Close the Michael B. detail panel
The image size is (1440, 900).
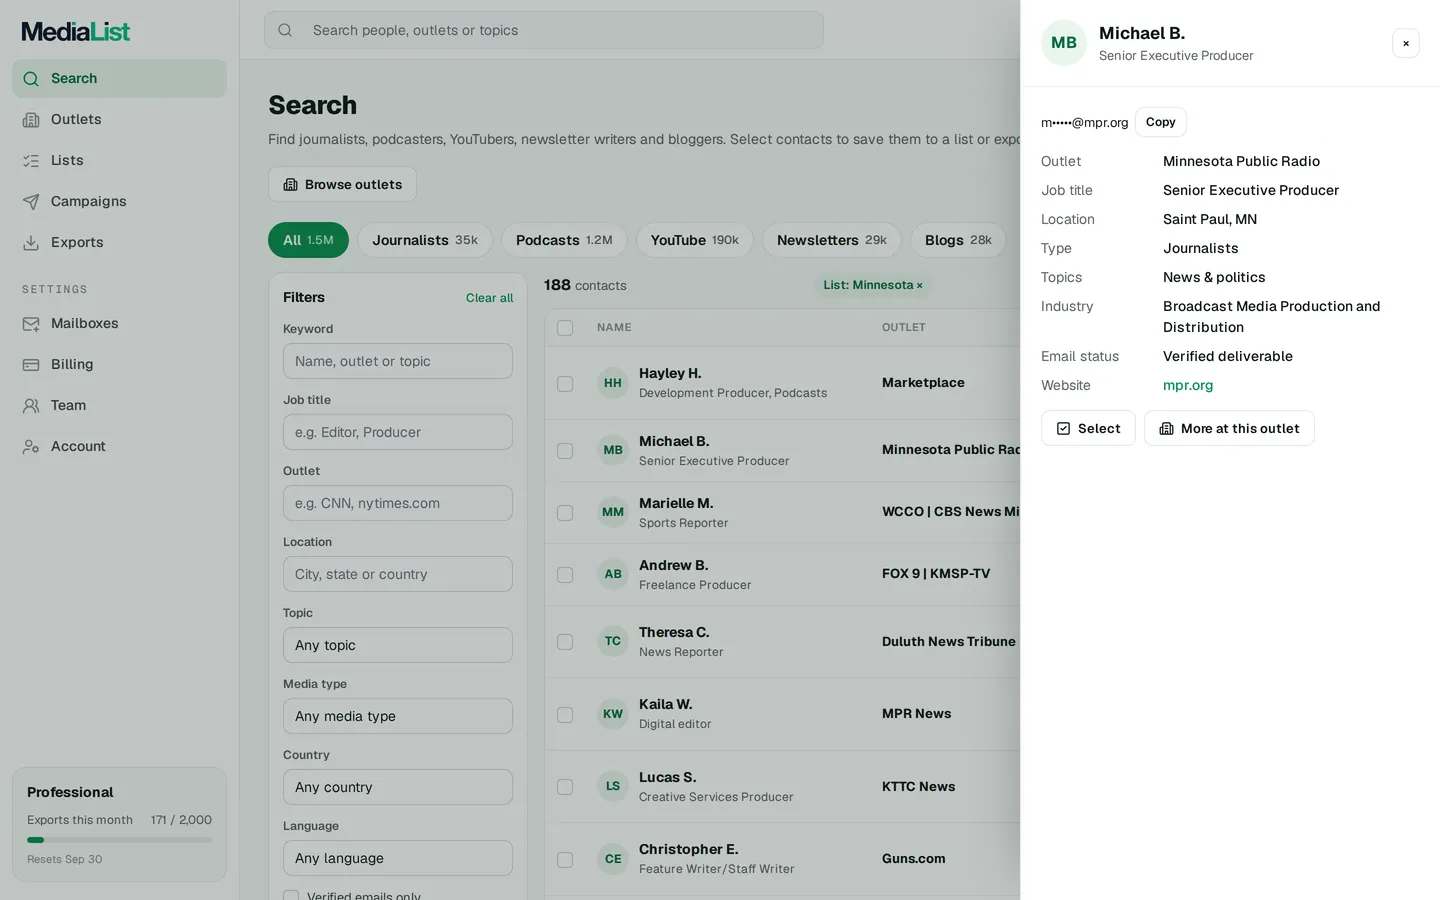click(x=1406, y=43)
